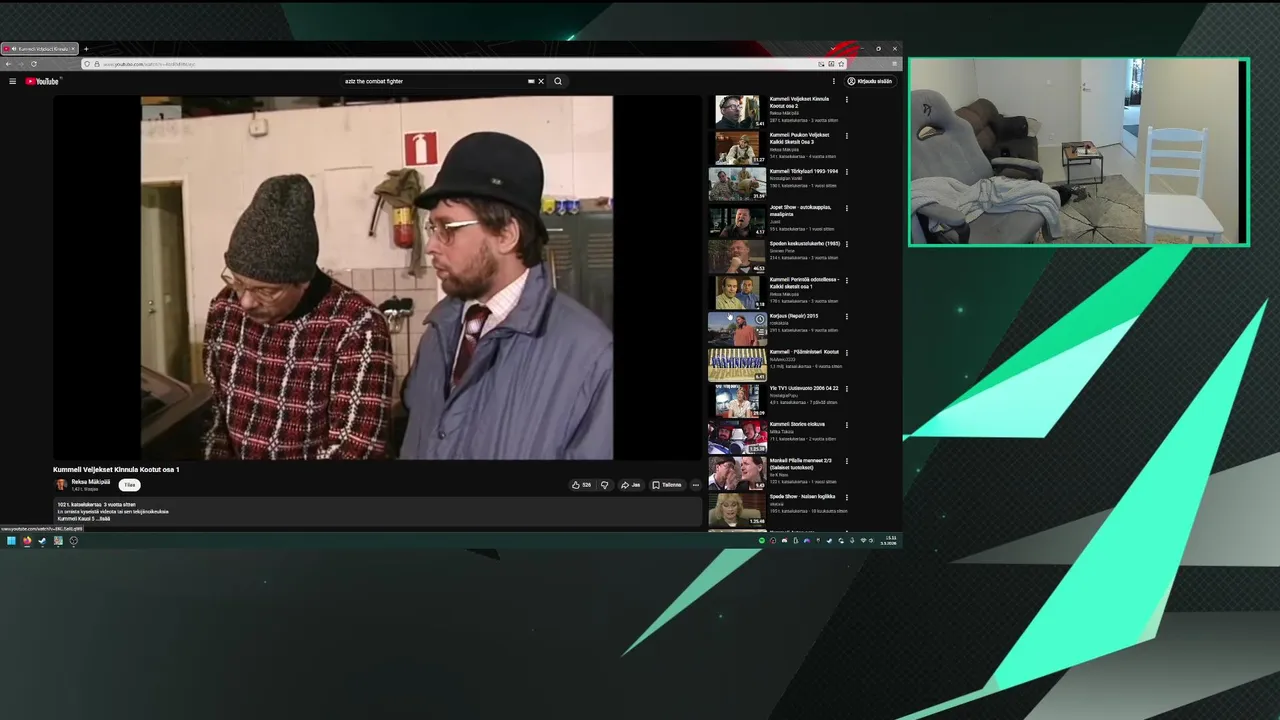Open options menu for Jopet Show video

(x=847, y=208)
